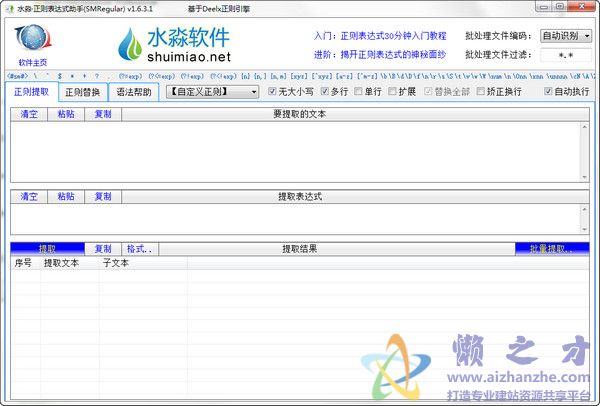Screen dimensions: 600x406
Task: Insert the [a-z] range token
Action: [x=344, y=76]
